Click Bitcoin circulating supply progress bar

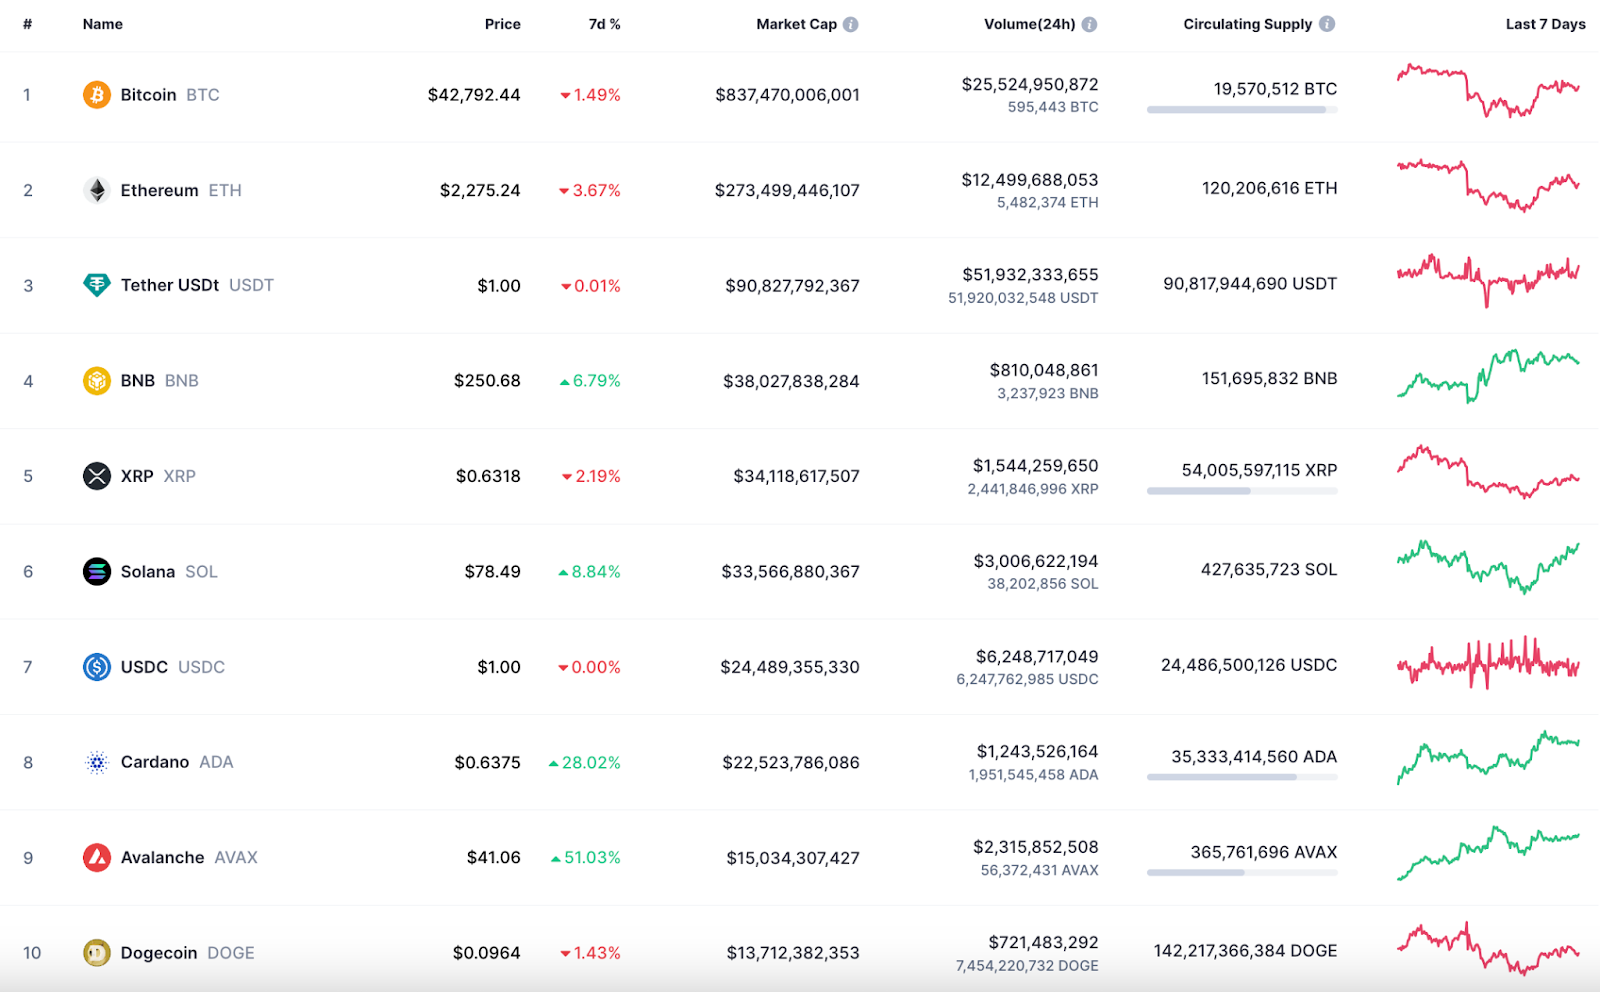[1242, 110]
